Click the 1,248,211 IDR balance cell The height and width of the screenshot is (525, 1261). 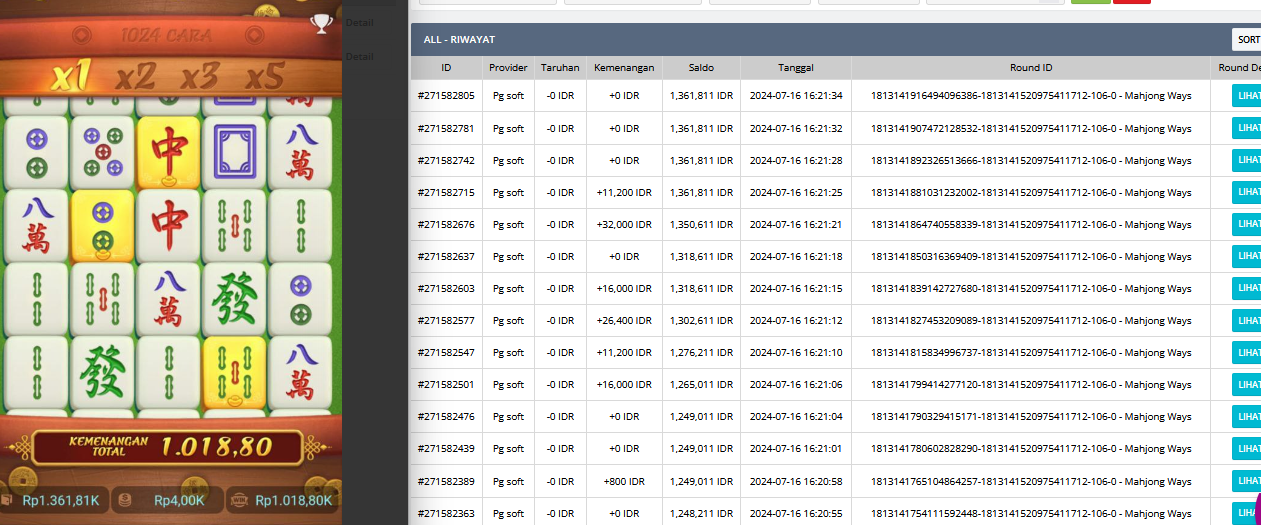(x=701, y=513)
